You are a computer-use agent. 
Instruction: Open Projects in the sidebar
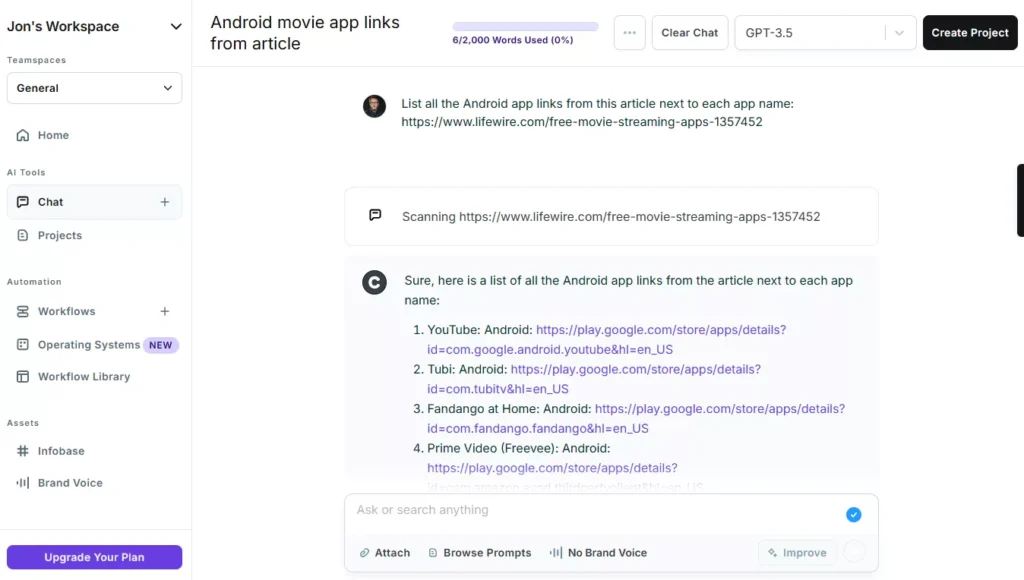point(59,236)
